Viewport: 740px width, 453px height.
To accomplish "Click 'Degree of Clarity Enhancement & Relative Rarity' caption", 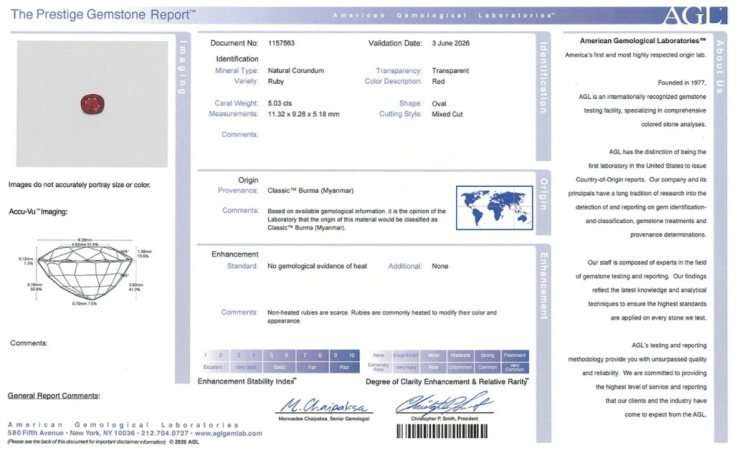I will click(x=447, y=382).
